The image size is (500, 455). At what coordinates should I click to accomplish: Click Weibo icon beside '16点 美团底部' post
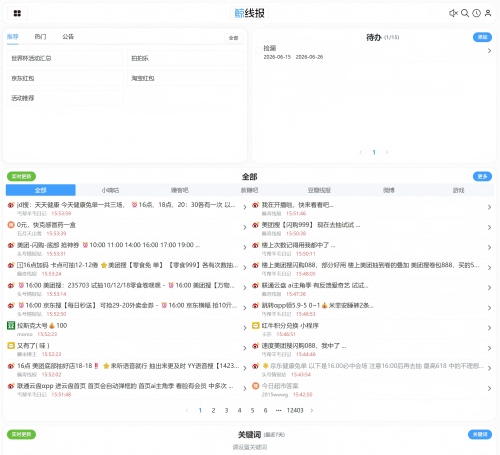[x=11, y=366]
